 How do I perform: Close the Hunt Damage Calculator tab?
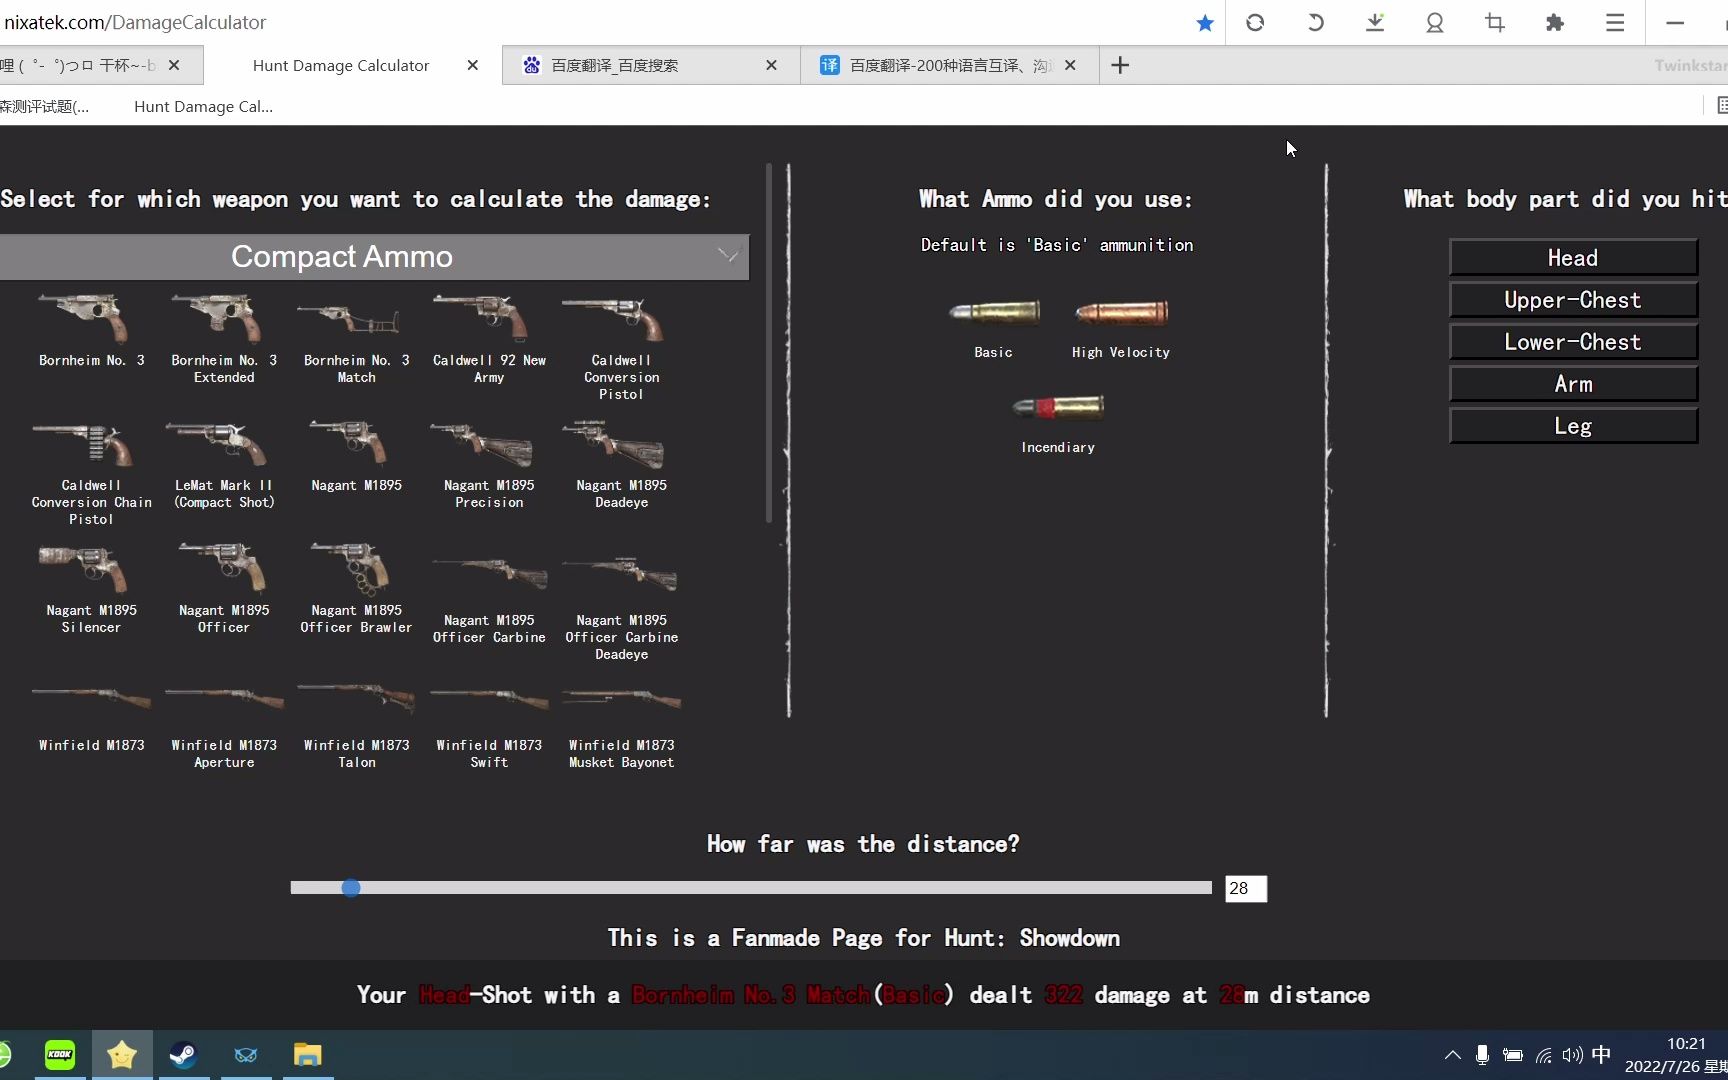[x=473, y=65]
